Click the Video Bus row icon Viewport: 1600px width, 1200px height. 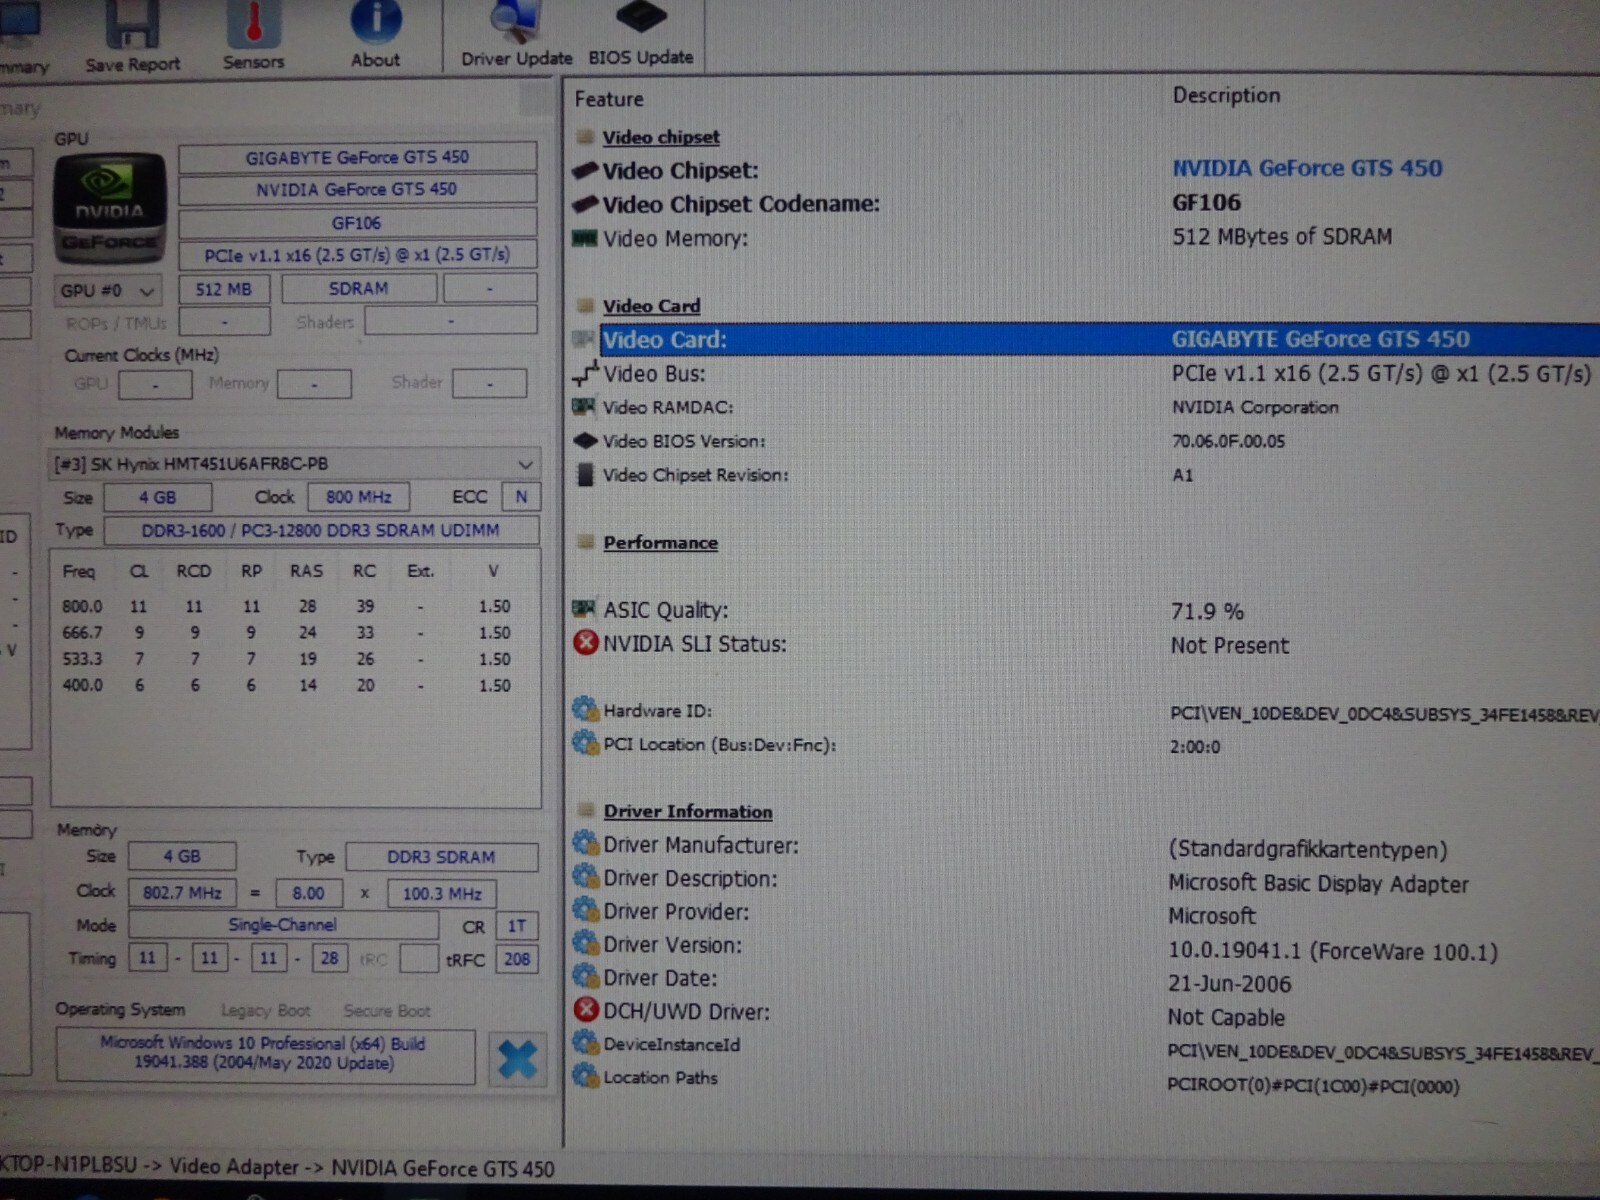tap(585, 374)
